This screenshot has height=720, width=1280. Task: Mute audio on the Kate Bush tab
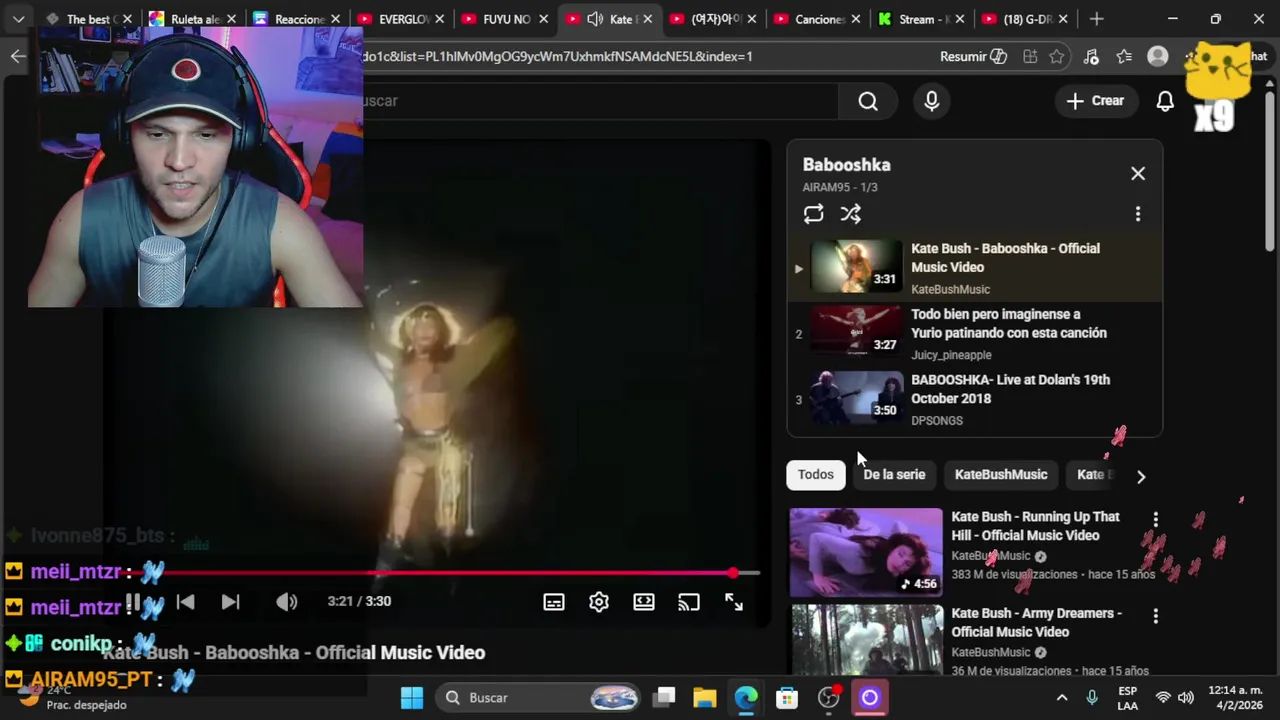[595, 19]
